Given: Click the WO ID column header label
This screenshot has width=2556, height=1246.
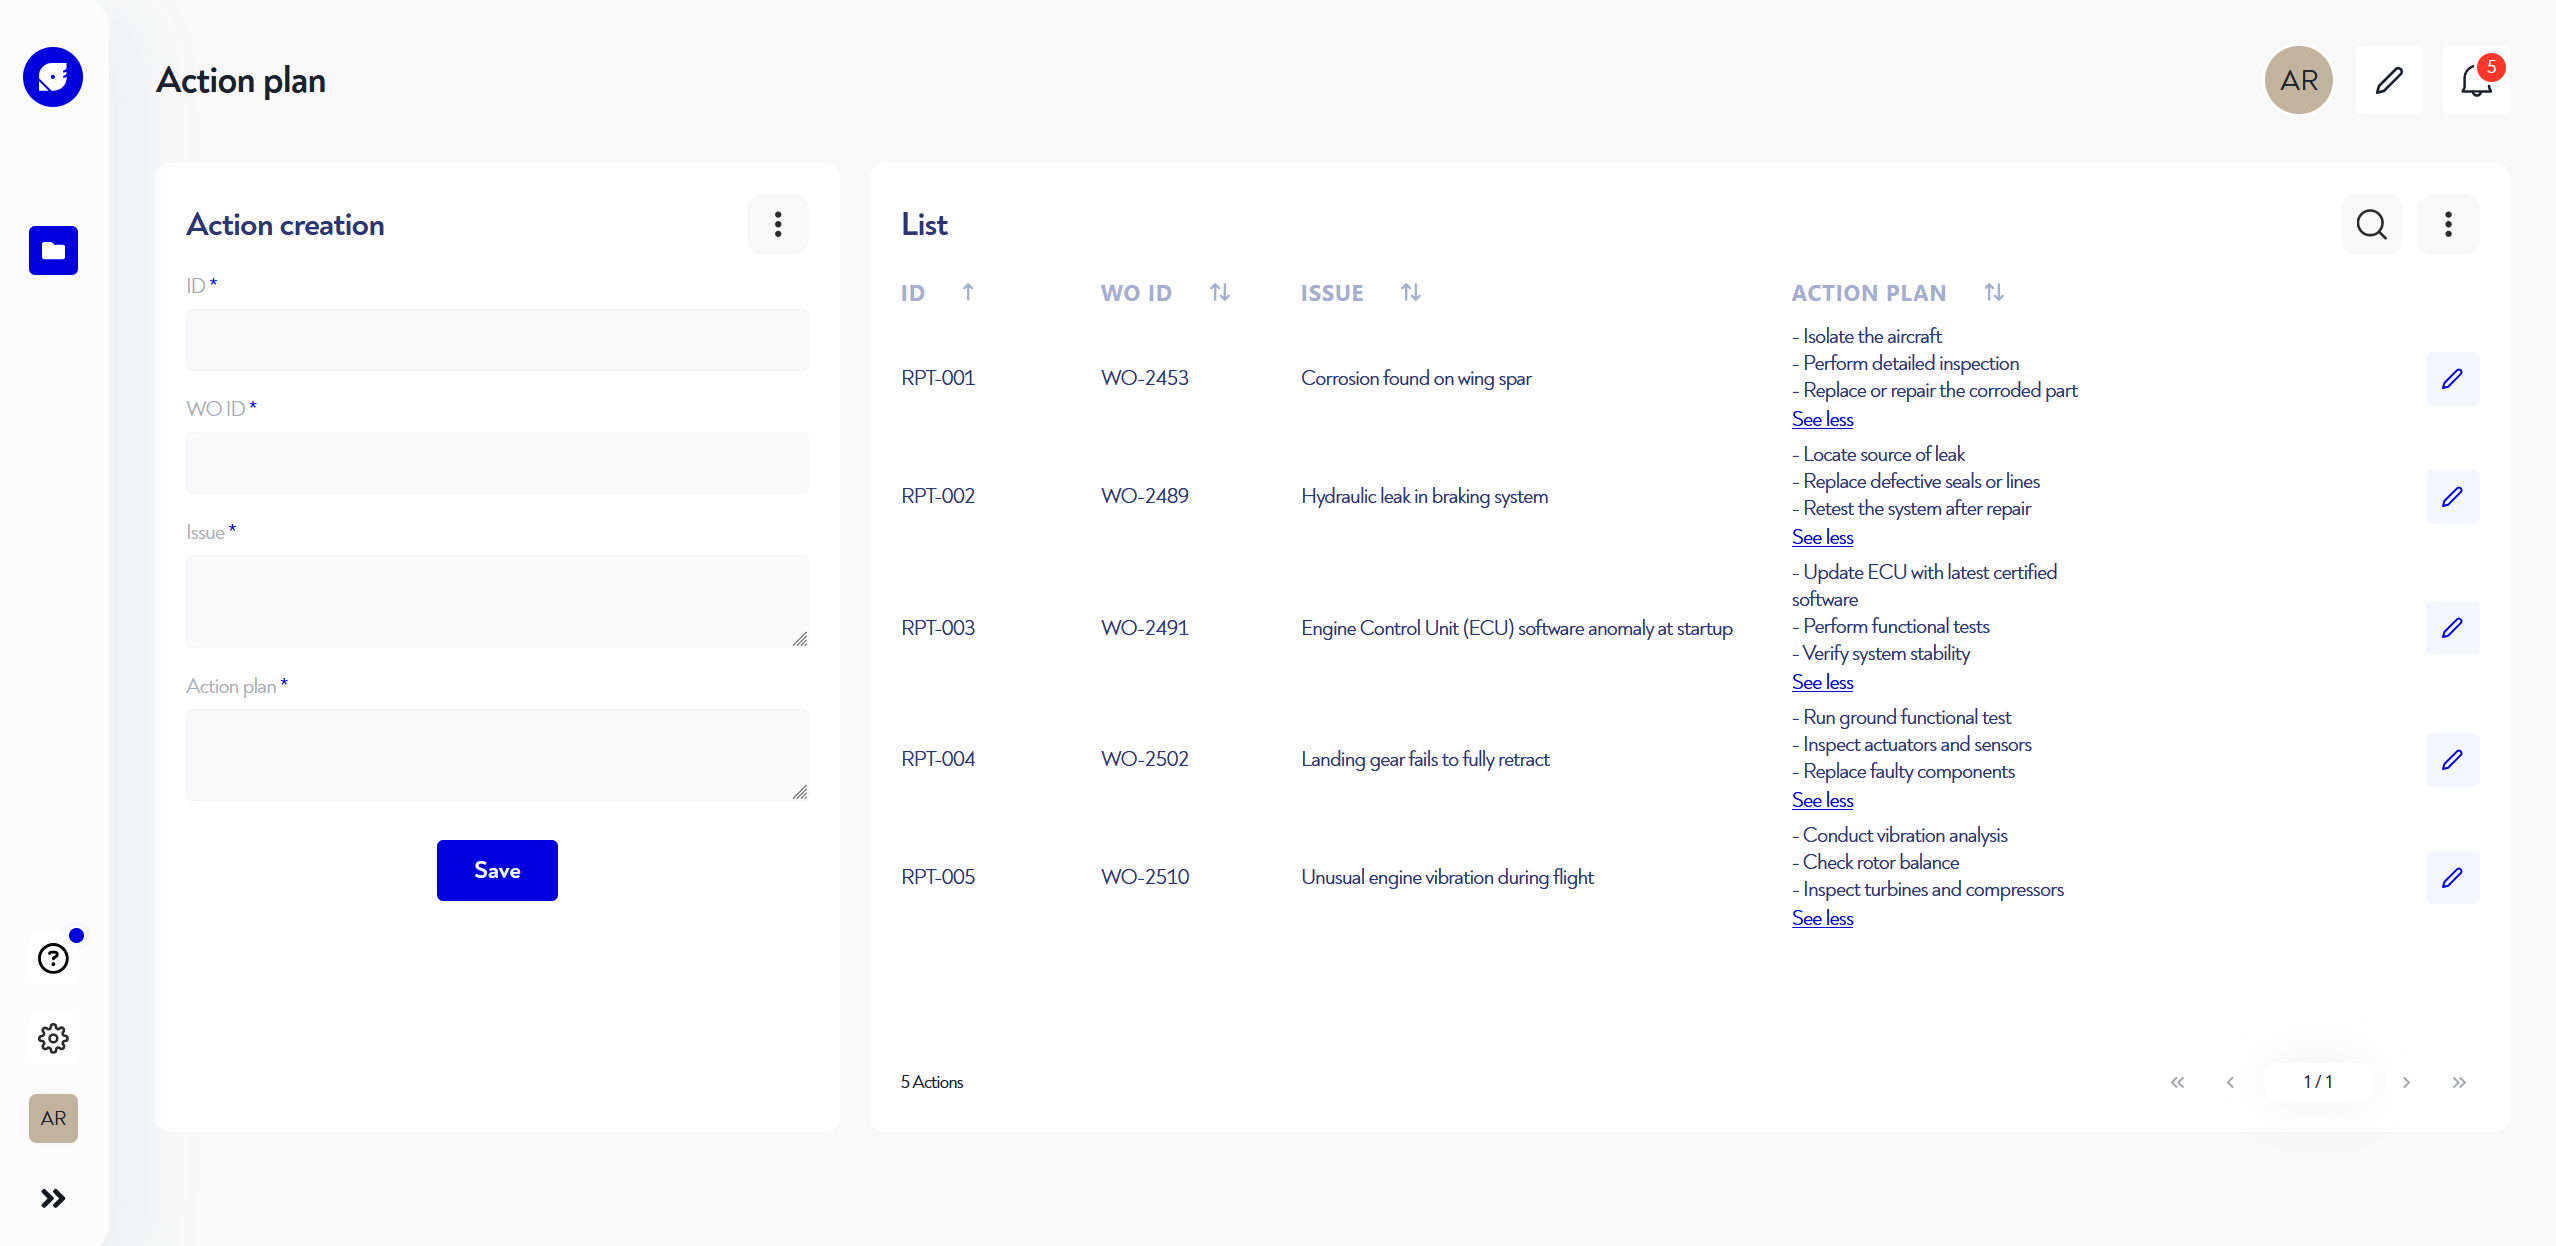Looking at the screenshot, I should pyautogui.click(x=1136, y=293).
